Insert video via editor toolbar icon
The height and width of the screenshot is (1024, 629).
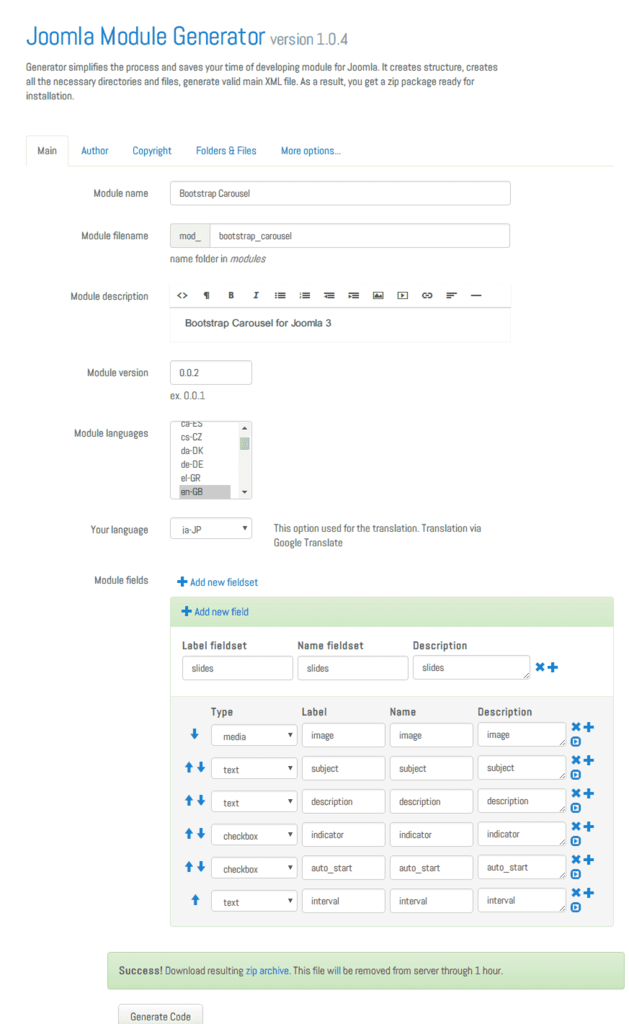click(x=402, y=295)
